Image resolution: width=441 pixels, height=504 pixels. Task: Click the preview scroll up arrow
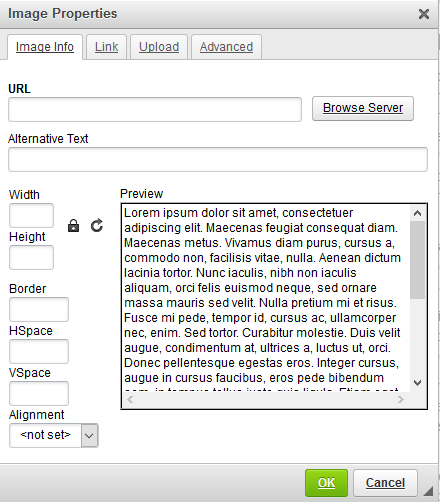click(417, 213)
